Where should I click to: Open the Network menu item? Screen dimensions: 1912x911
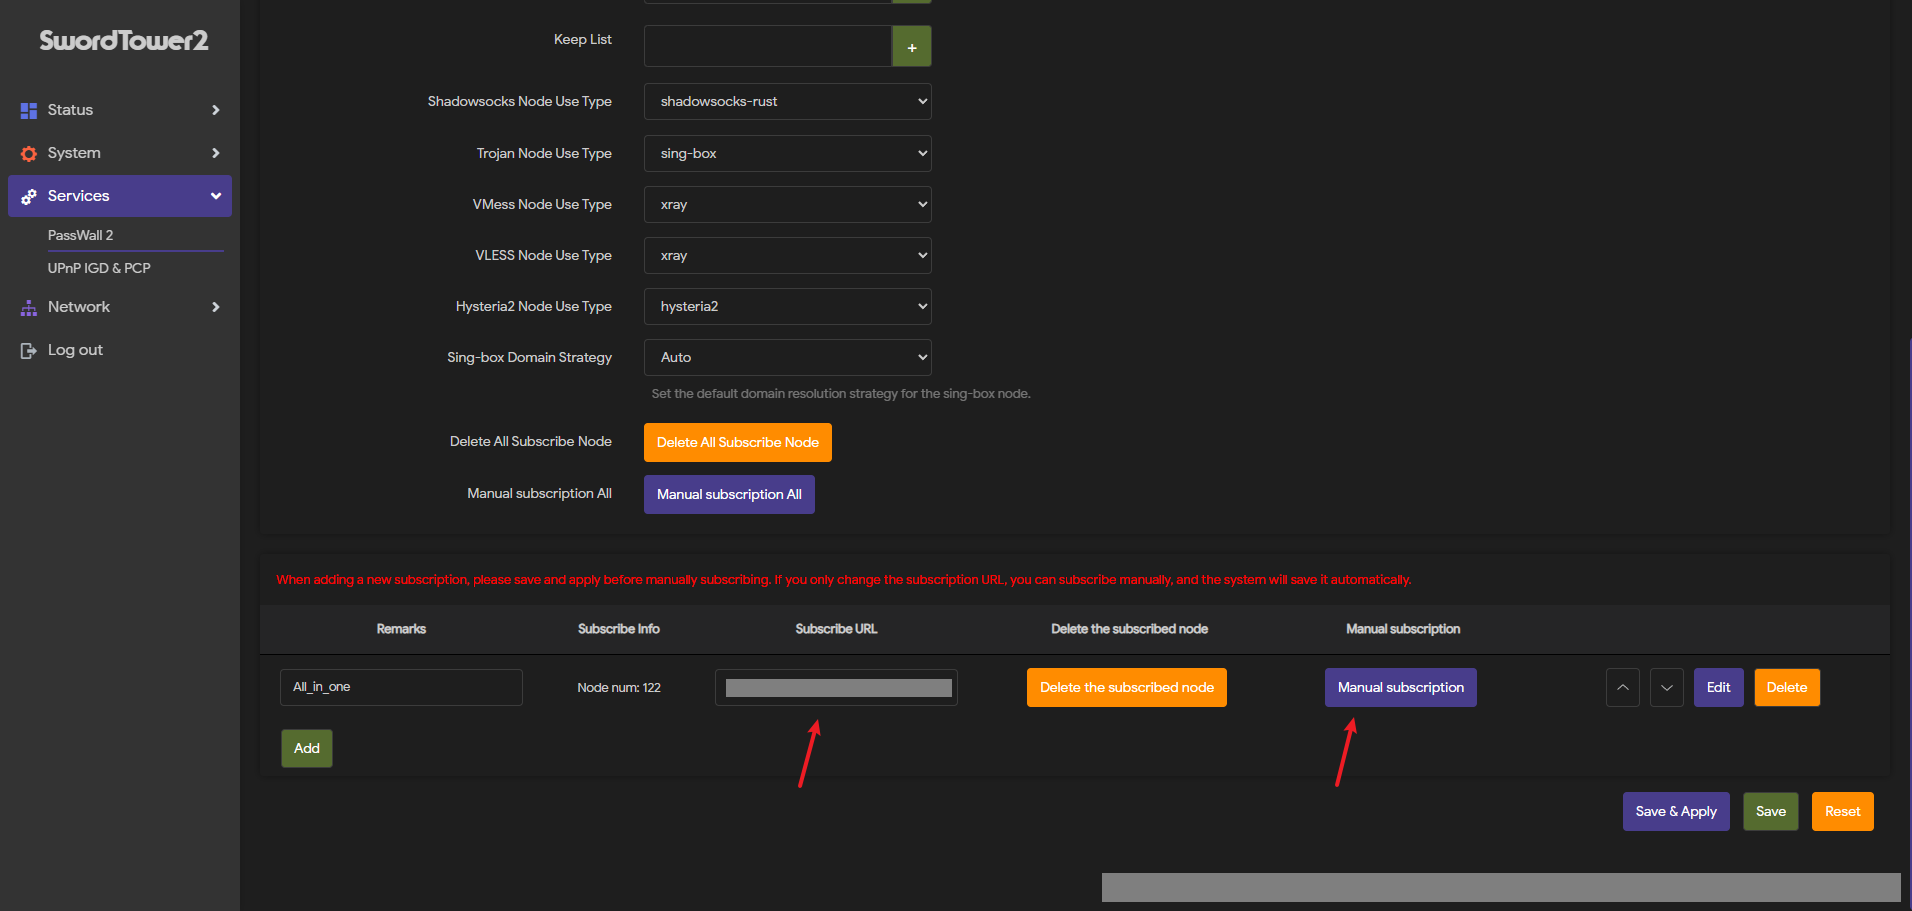[120, 307]
